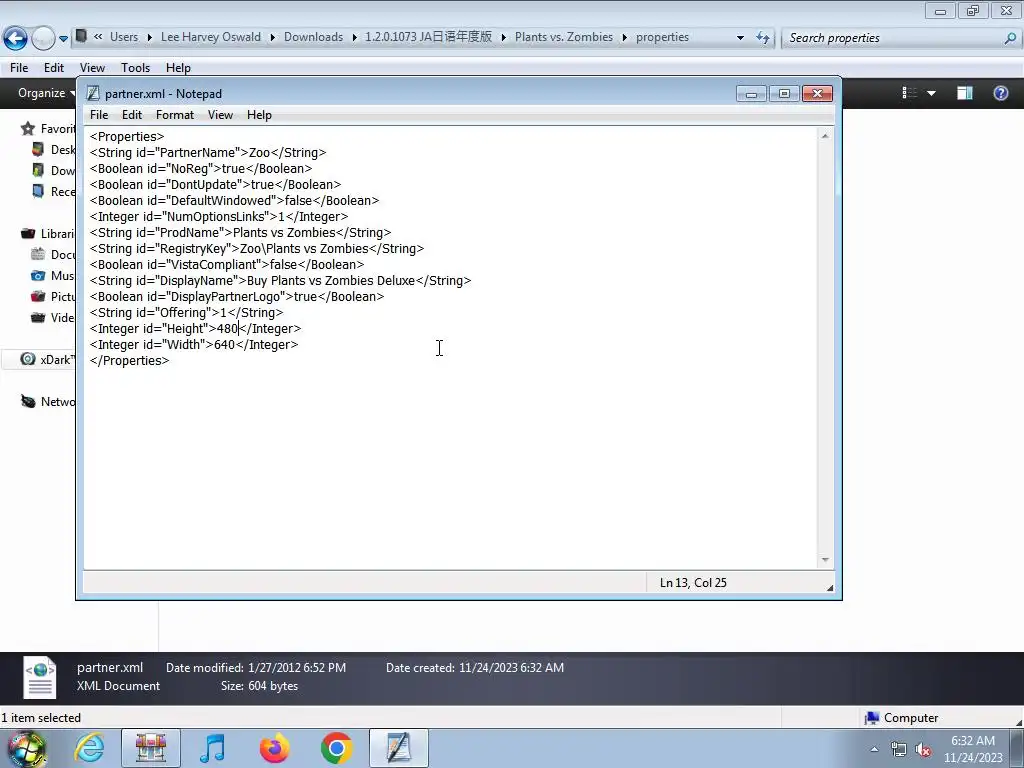Click the 1.2.0.1073 JA breadcrumb folder
Viewport: 1024px width, 768px height.
click(428, 37)
